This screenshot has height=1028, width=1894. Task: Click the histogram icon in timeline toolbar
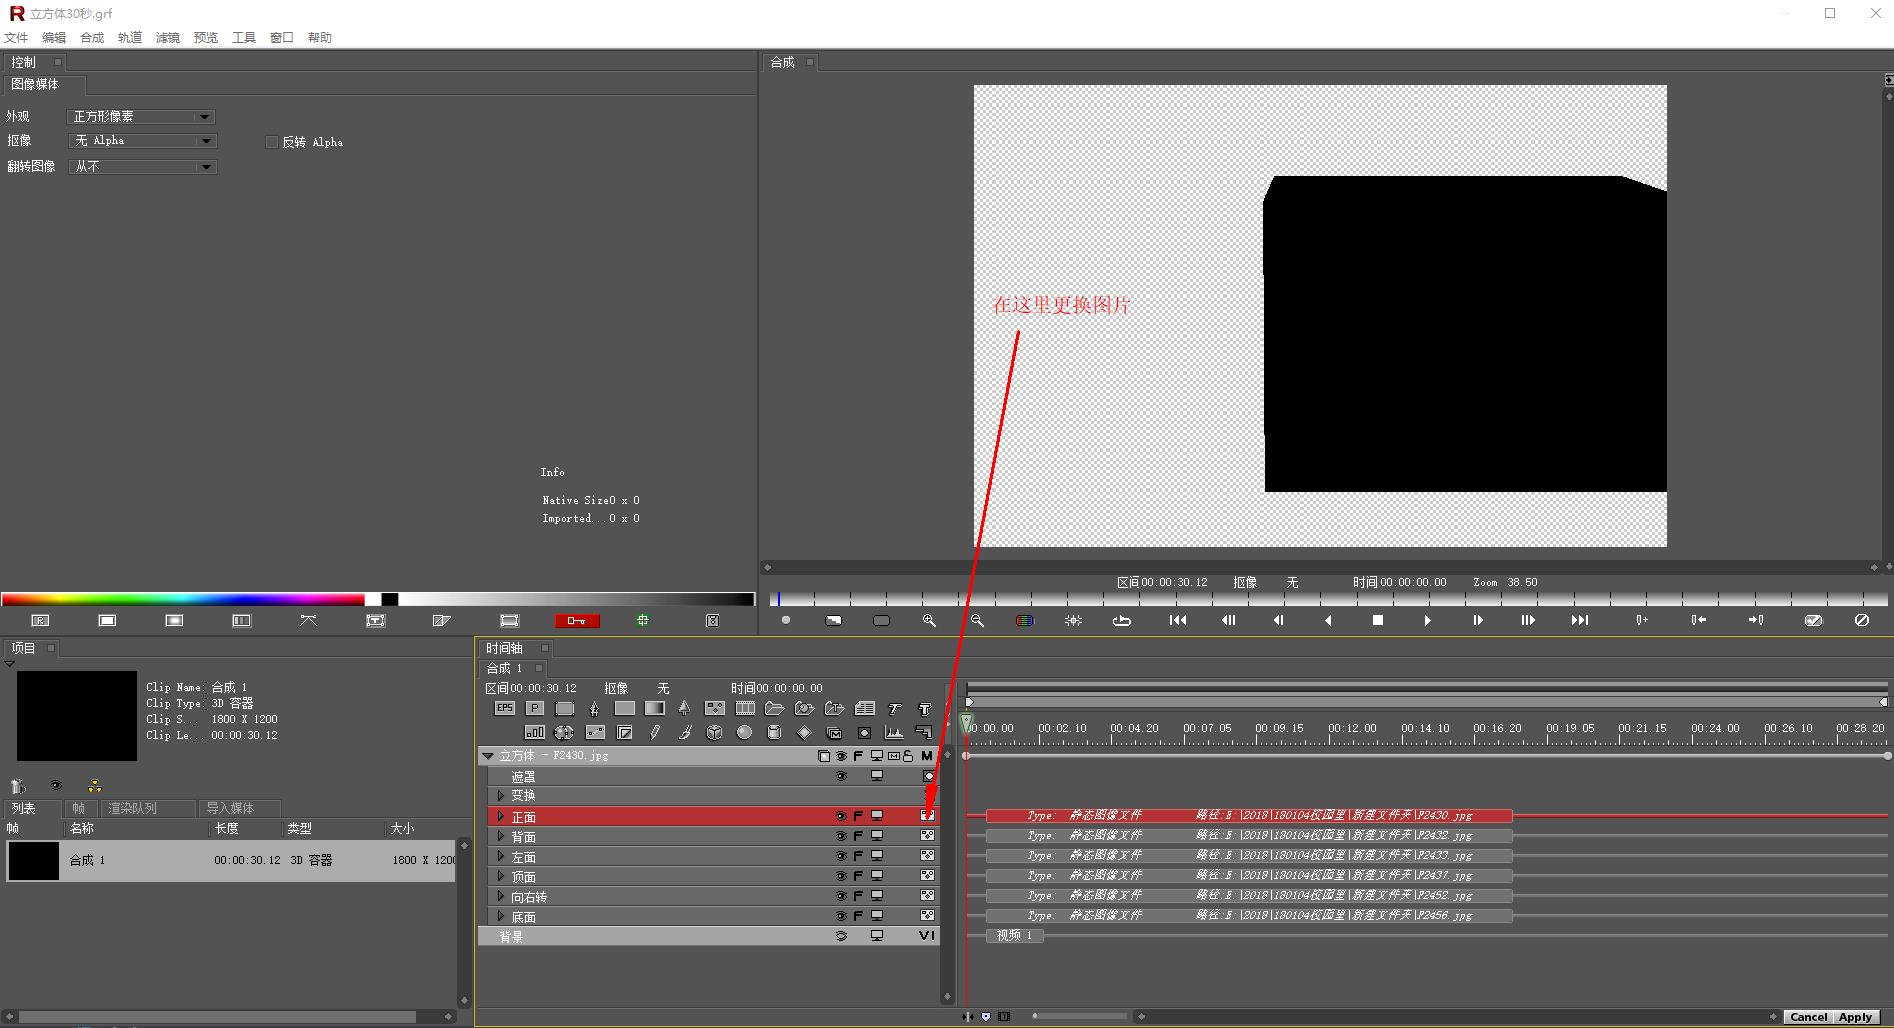pyautogui.click(x=894, y=733)
